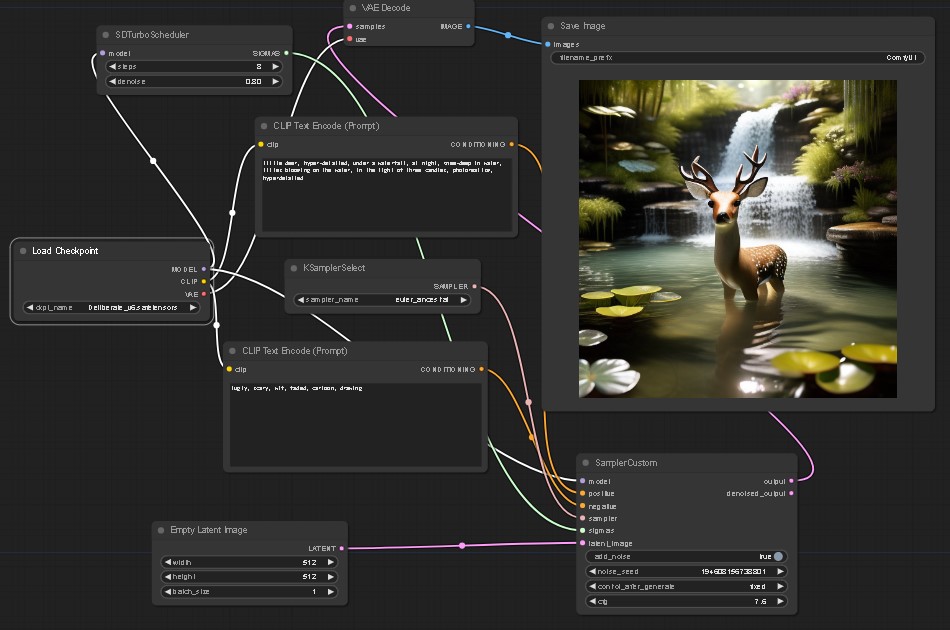Open the control_after_generate dropdown
Image resolution: width=950 pixels, height=630 pixels.
click(686, 586)
